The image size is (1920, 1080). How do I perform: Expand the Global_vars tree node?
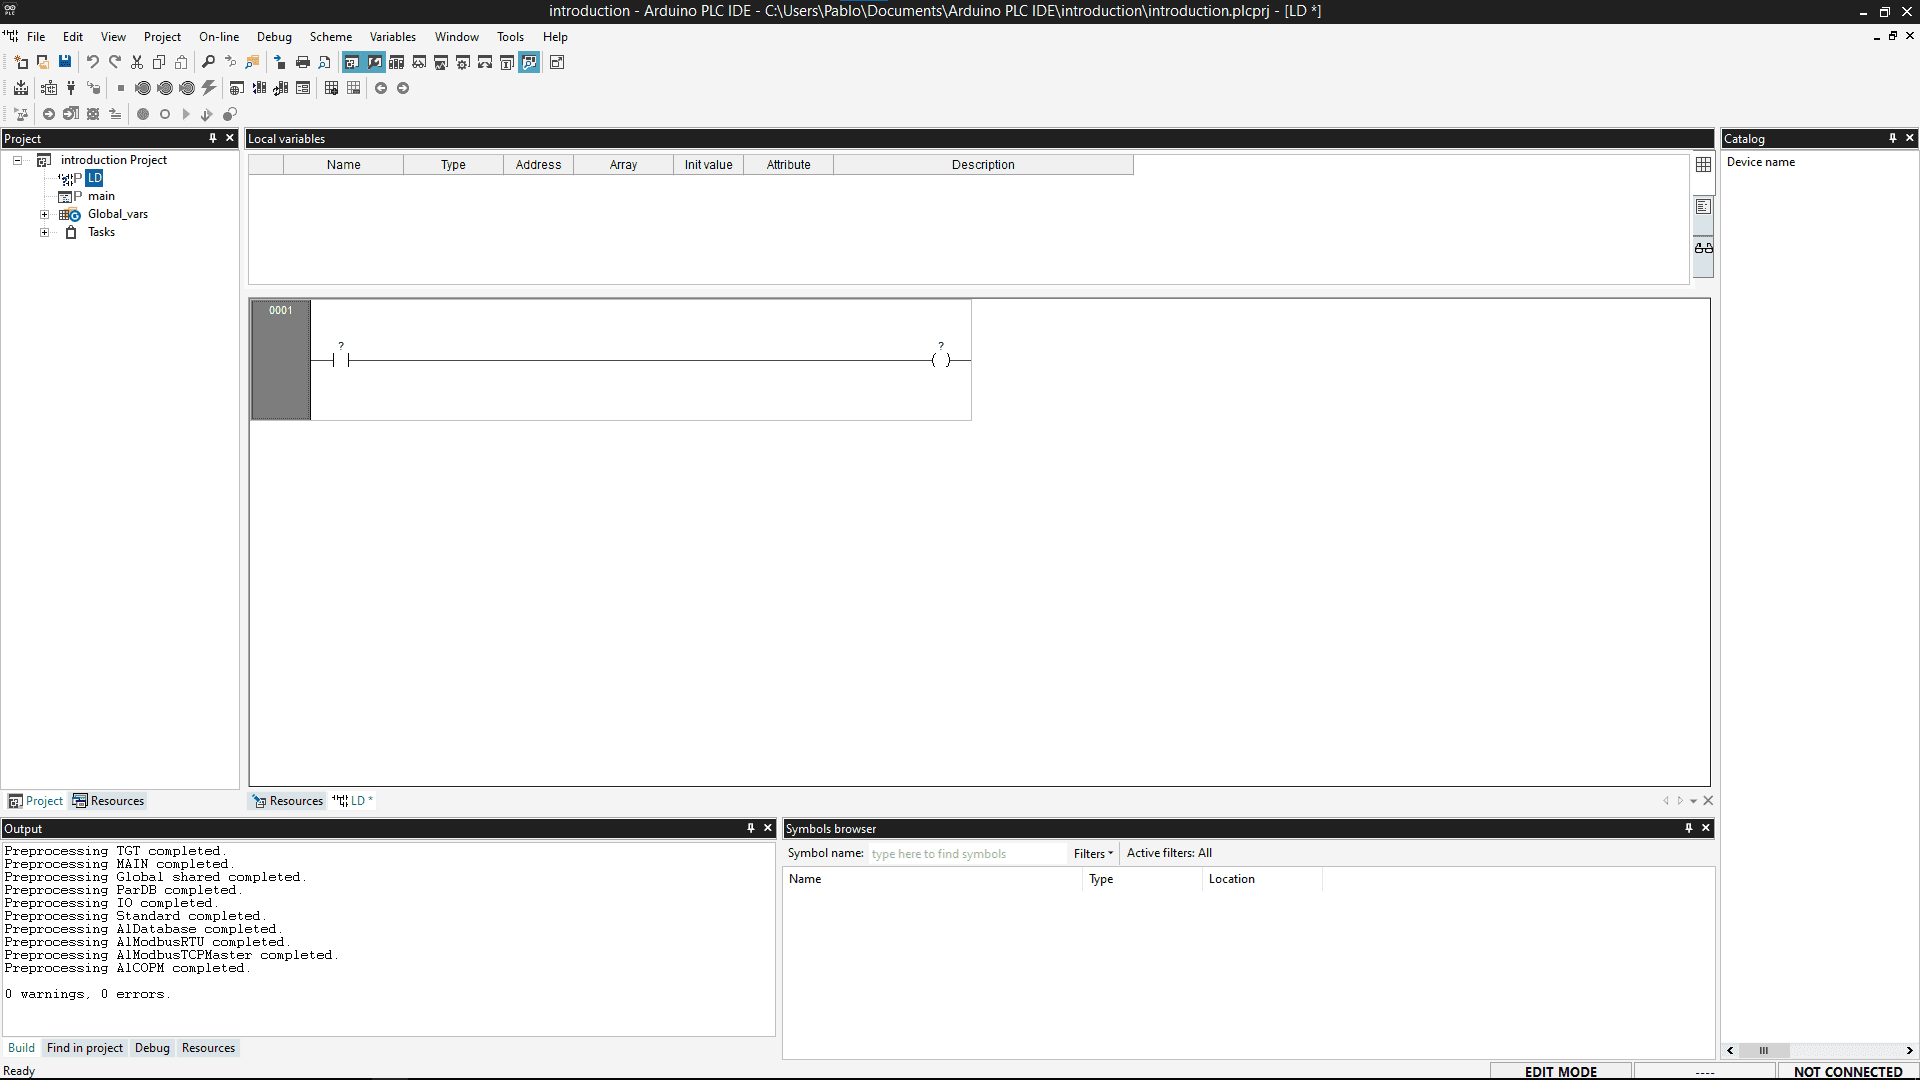45,214
